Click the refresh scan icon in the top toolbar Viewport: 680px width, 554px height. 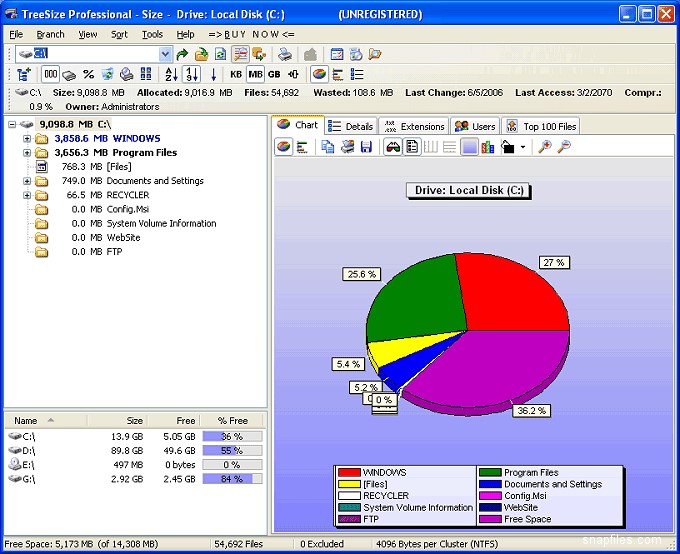click(220, 54)
